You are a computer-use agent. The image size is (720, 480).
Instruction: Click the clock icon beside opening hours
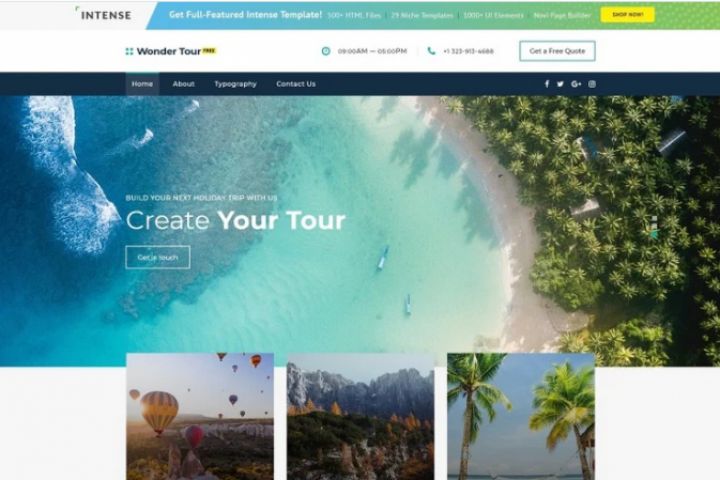326,51
